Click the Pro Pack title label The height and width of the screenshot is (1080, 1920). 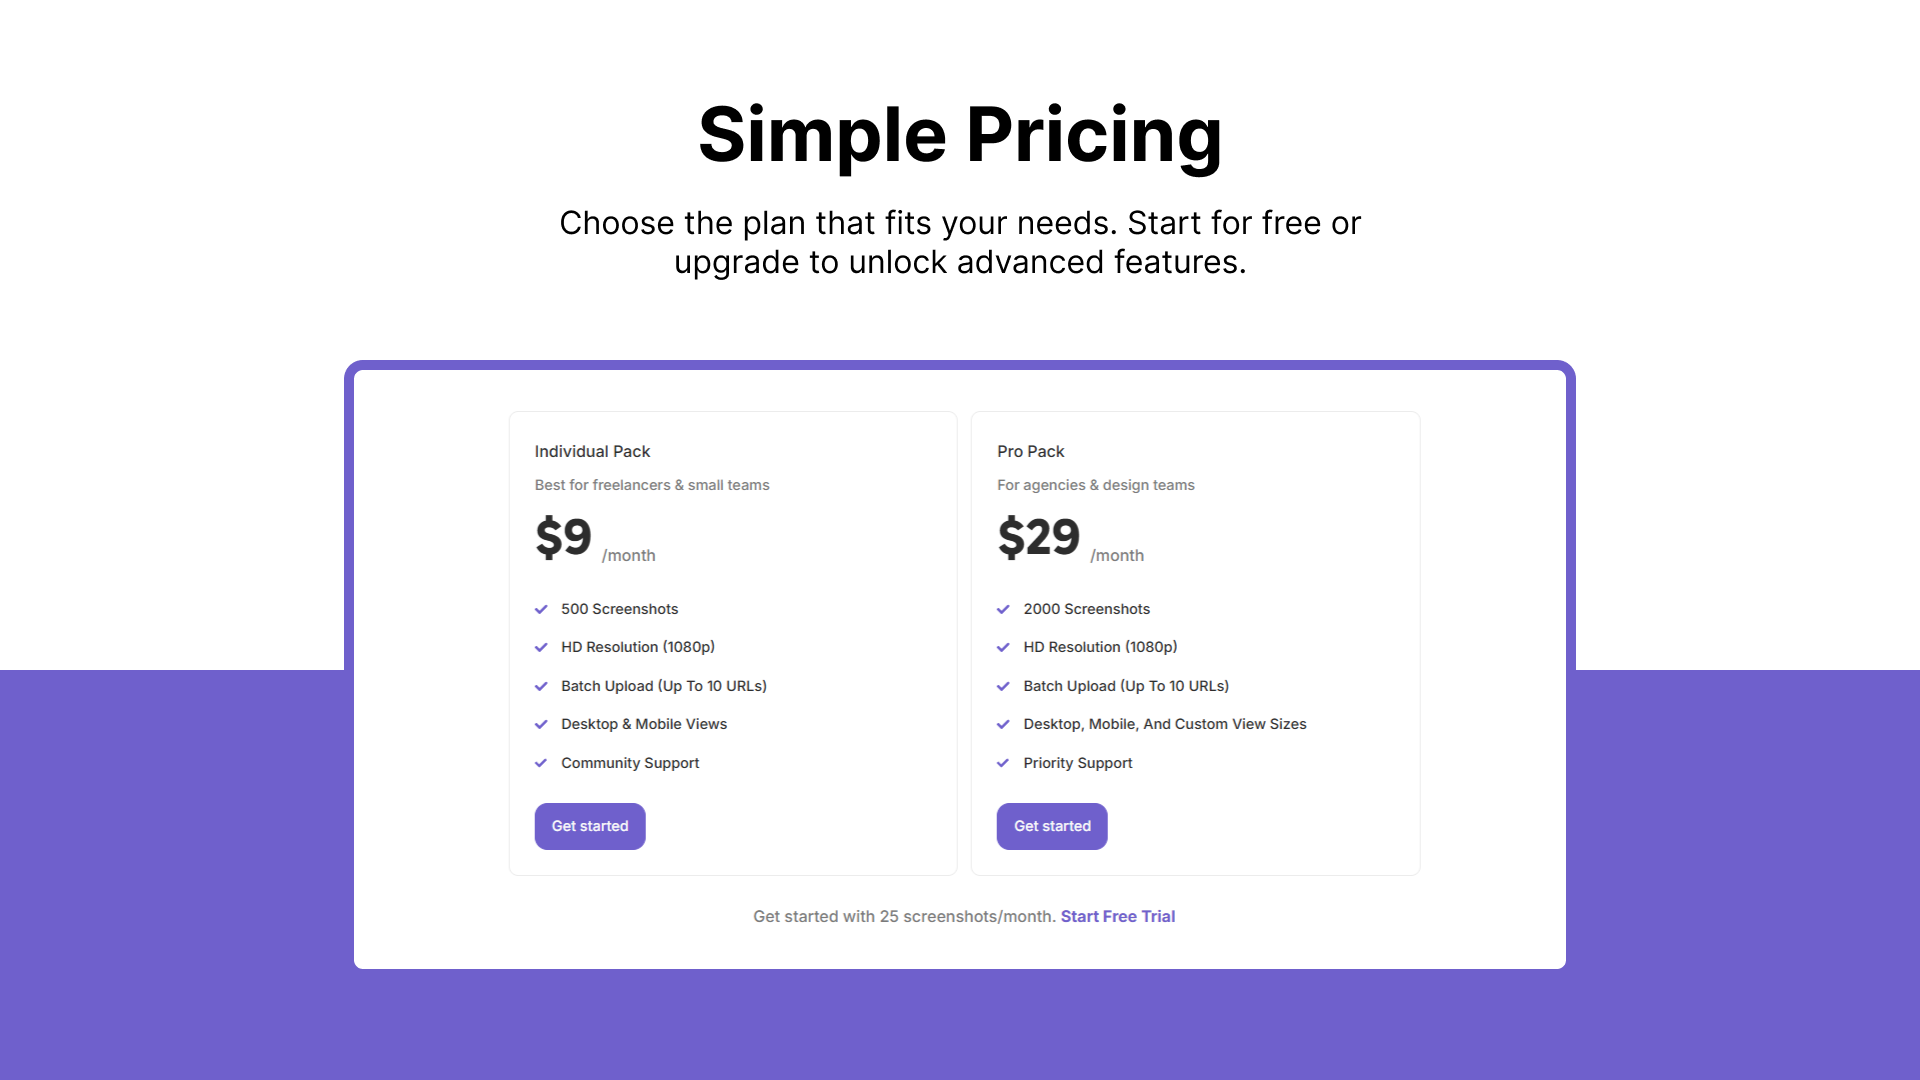1031,451
